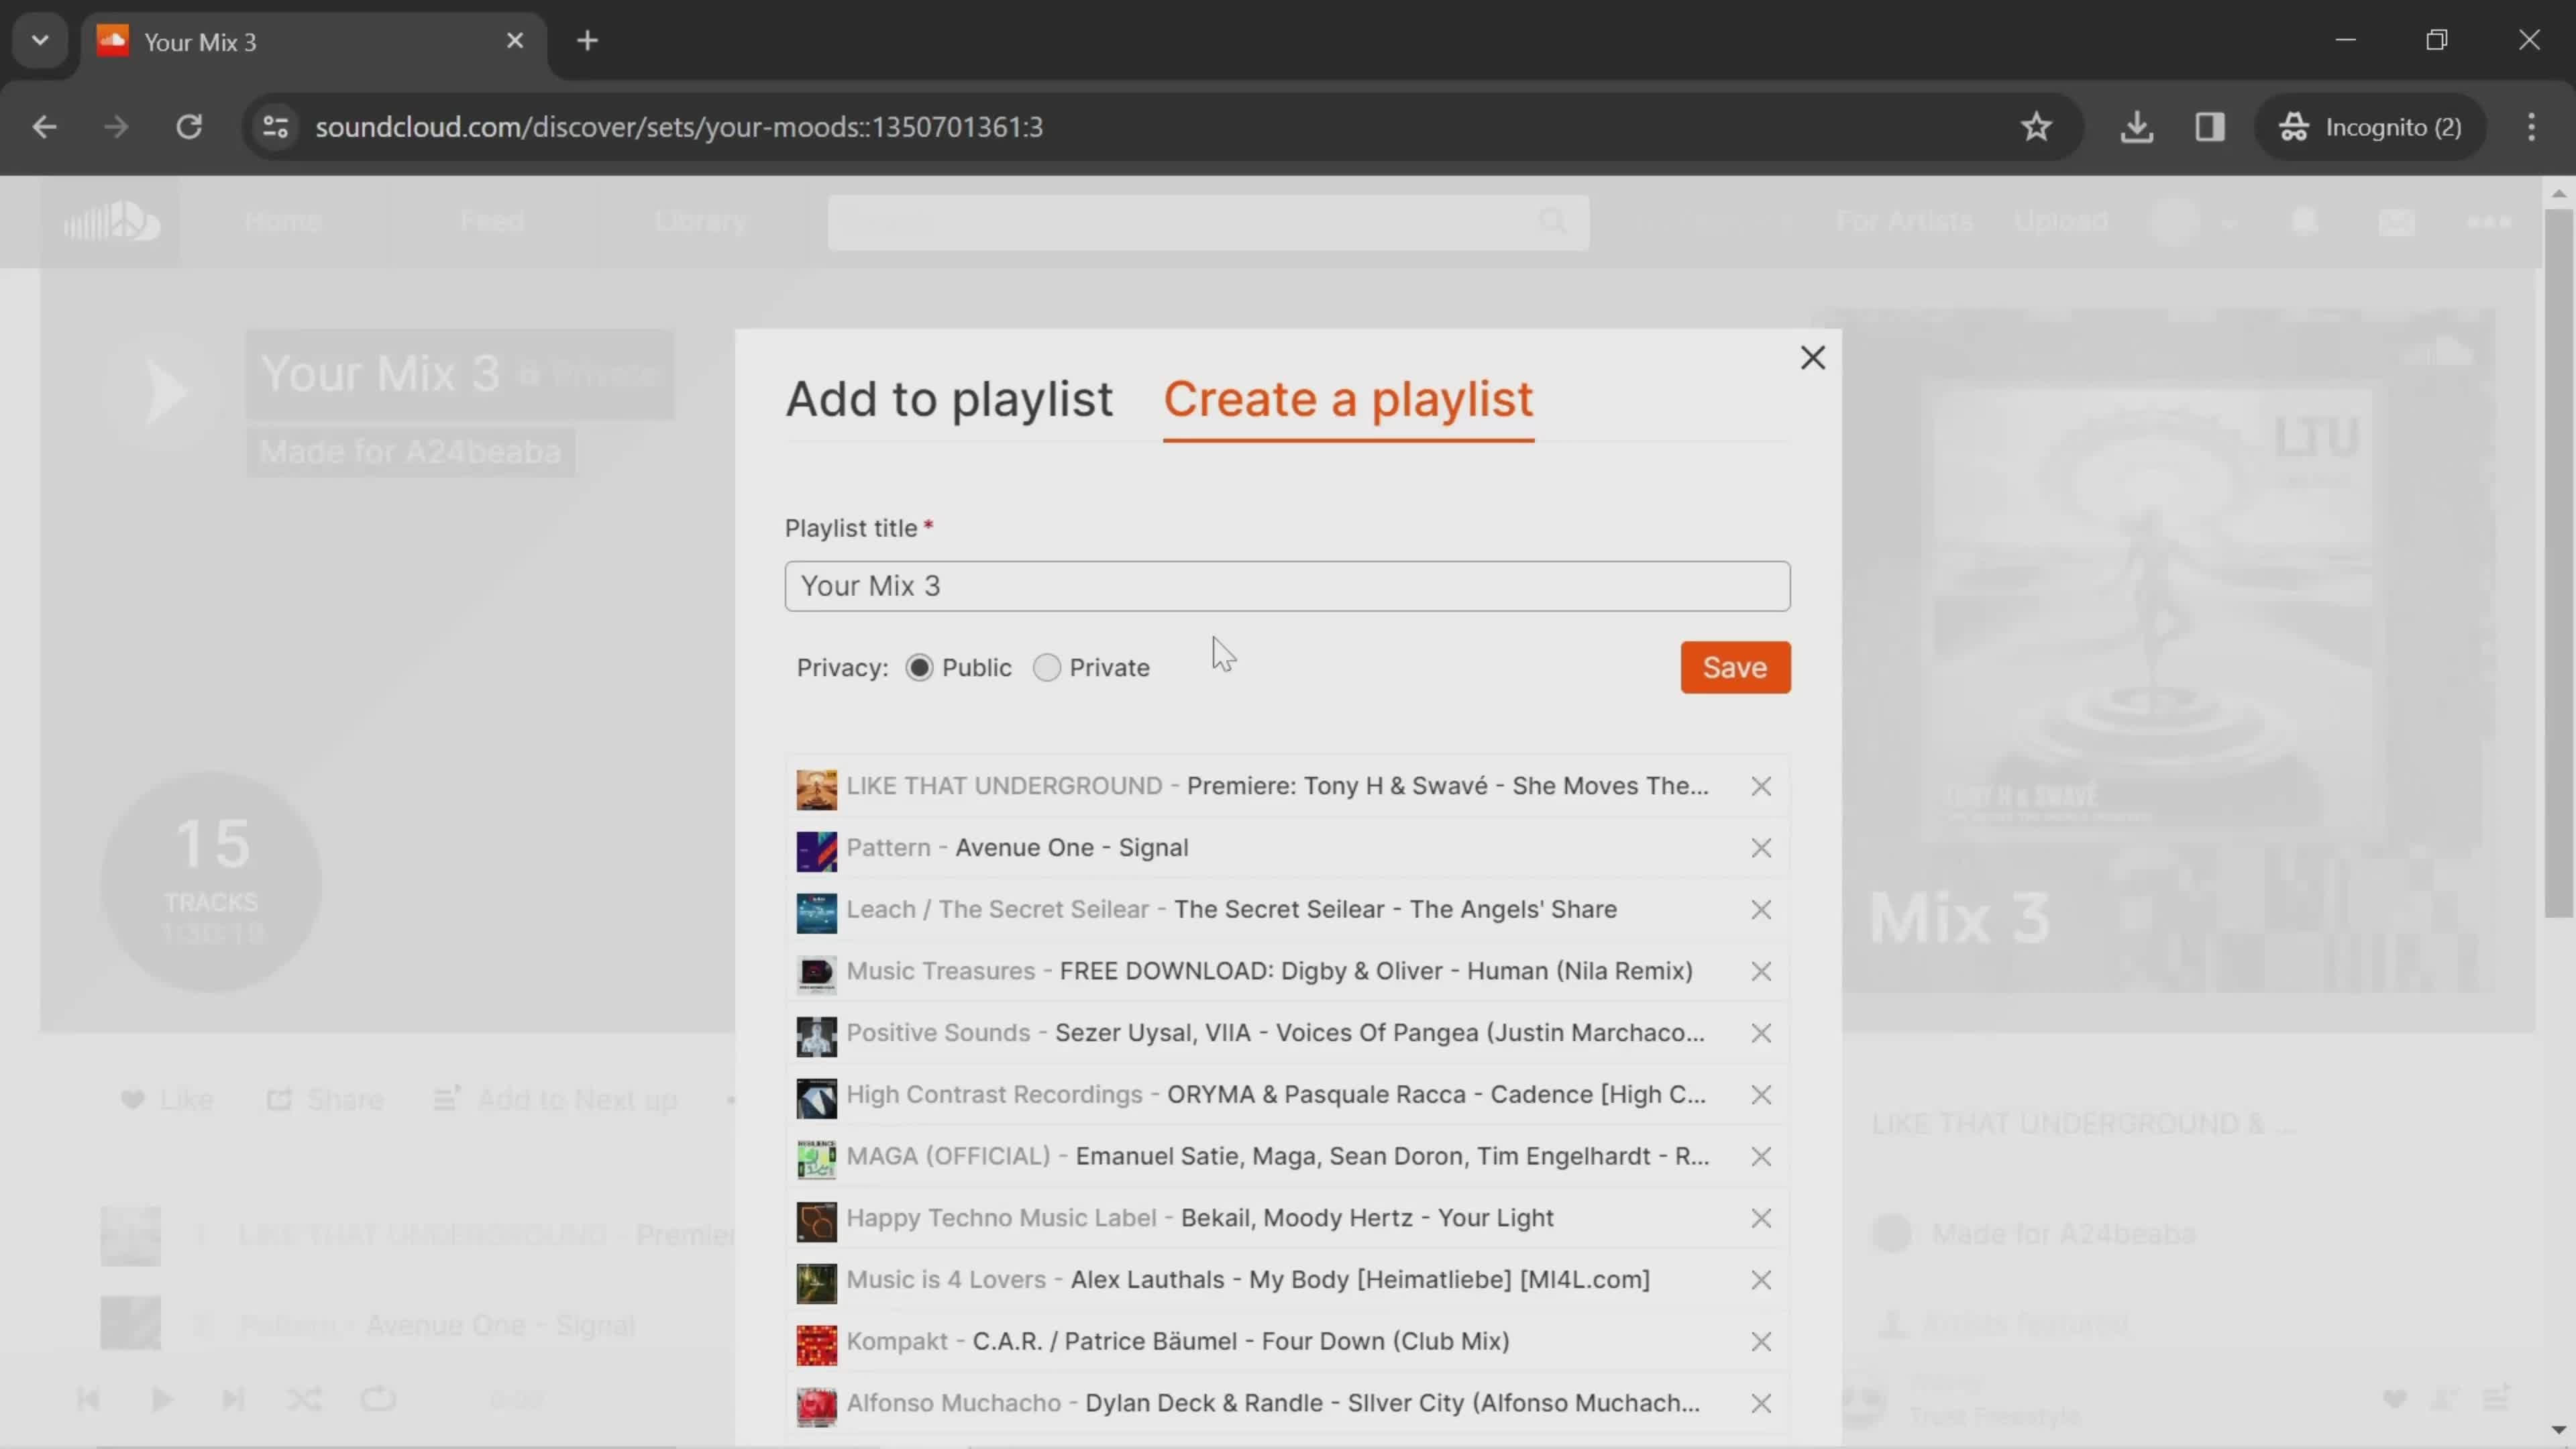Save the new playlist
This screenshot has width=2576, height=1449.
coord(1735,667)
